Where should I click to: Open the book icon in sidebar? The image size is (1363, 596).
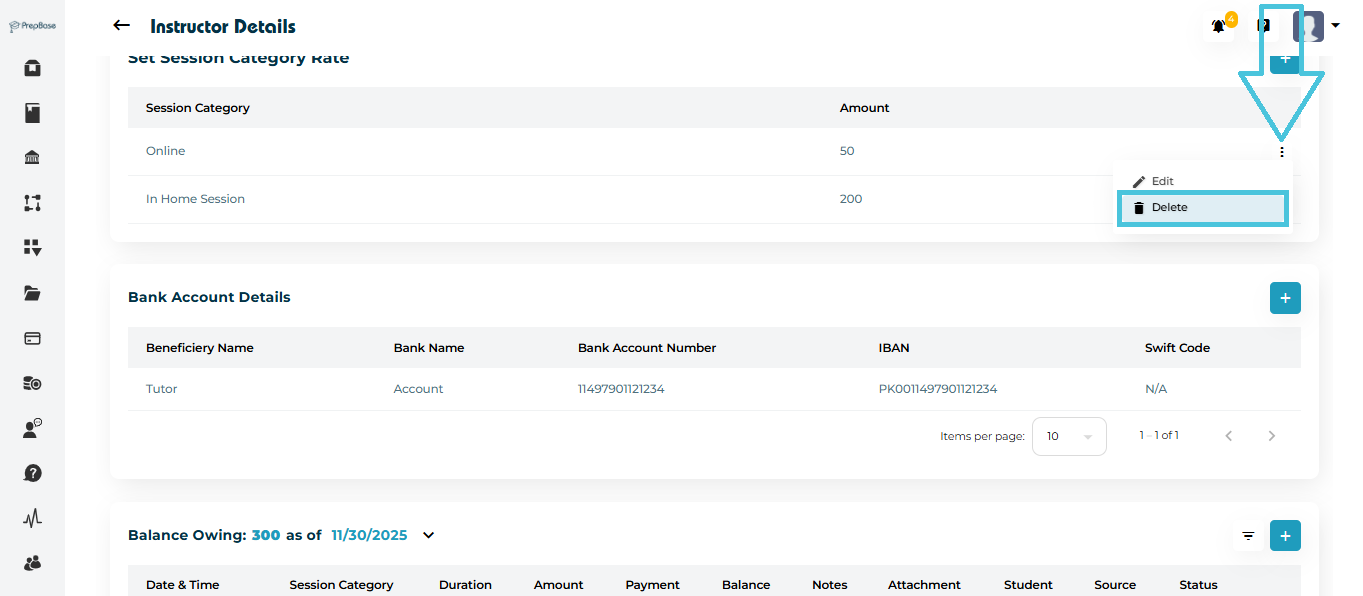pos(32,113)
